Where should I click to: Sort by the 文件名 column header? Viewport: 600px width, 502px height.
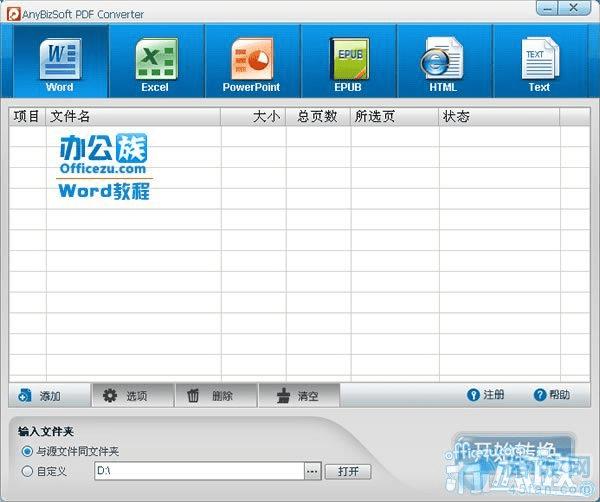133,116
